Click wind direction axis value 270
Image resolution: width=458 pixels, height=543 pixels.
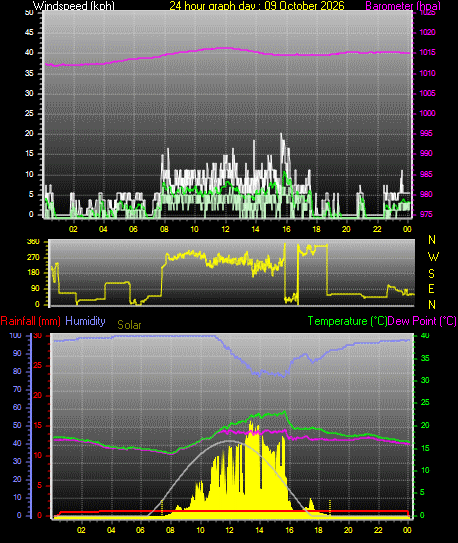(33, 258)
